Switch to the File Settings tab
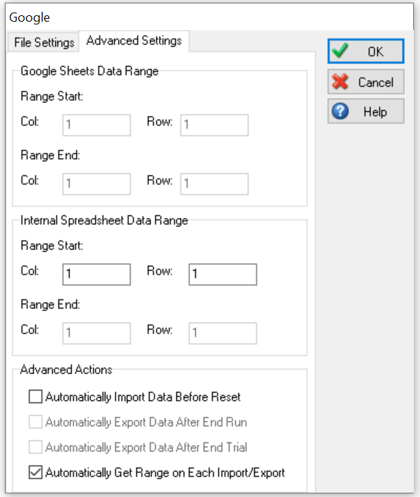Viewport: 420px width, 497px height. click(x=44, y=42)
